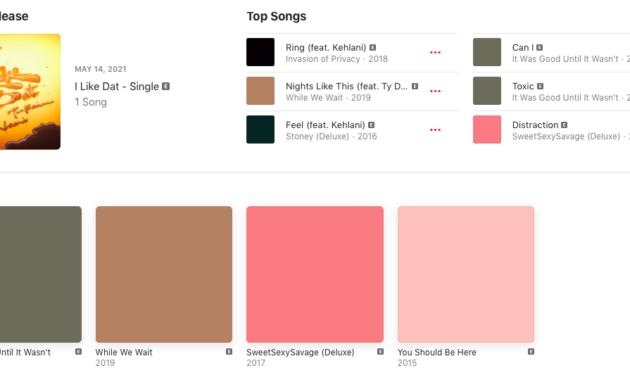This screenshot has width=630, height=380.
Task: Click While We Wait album title text
Action: click(124, 352)
